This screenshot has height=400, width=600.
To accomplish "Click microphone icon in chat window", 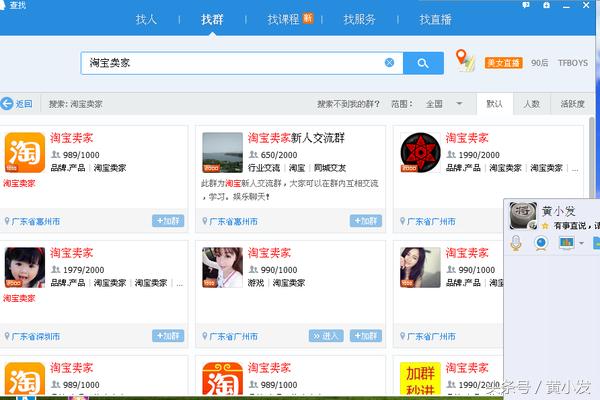I will point(516,243).
